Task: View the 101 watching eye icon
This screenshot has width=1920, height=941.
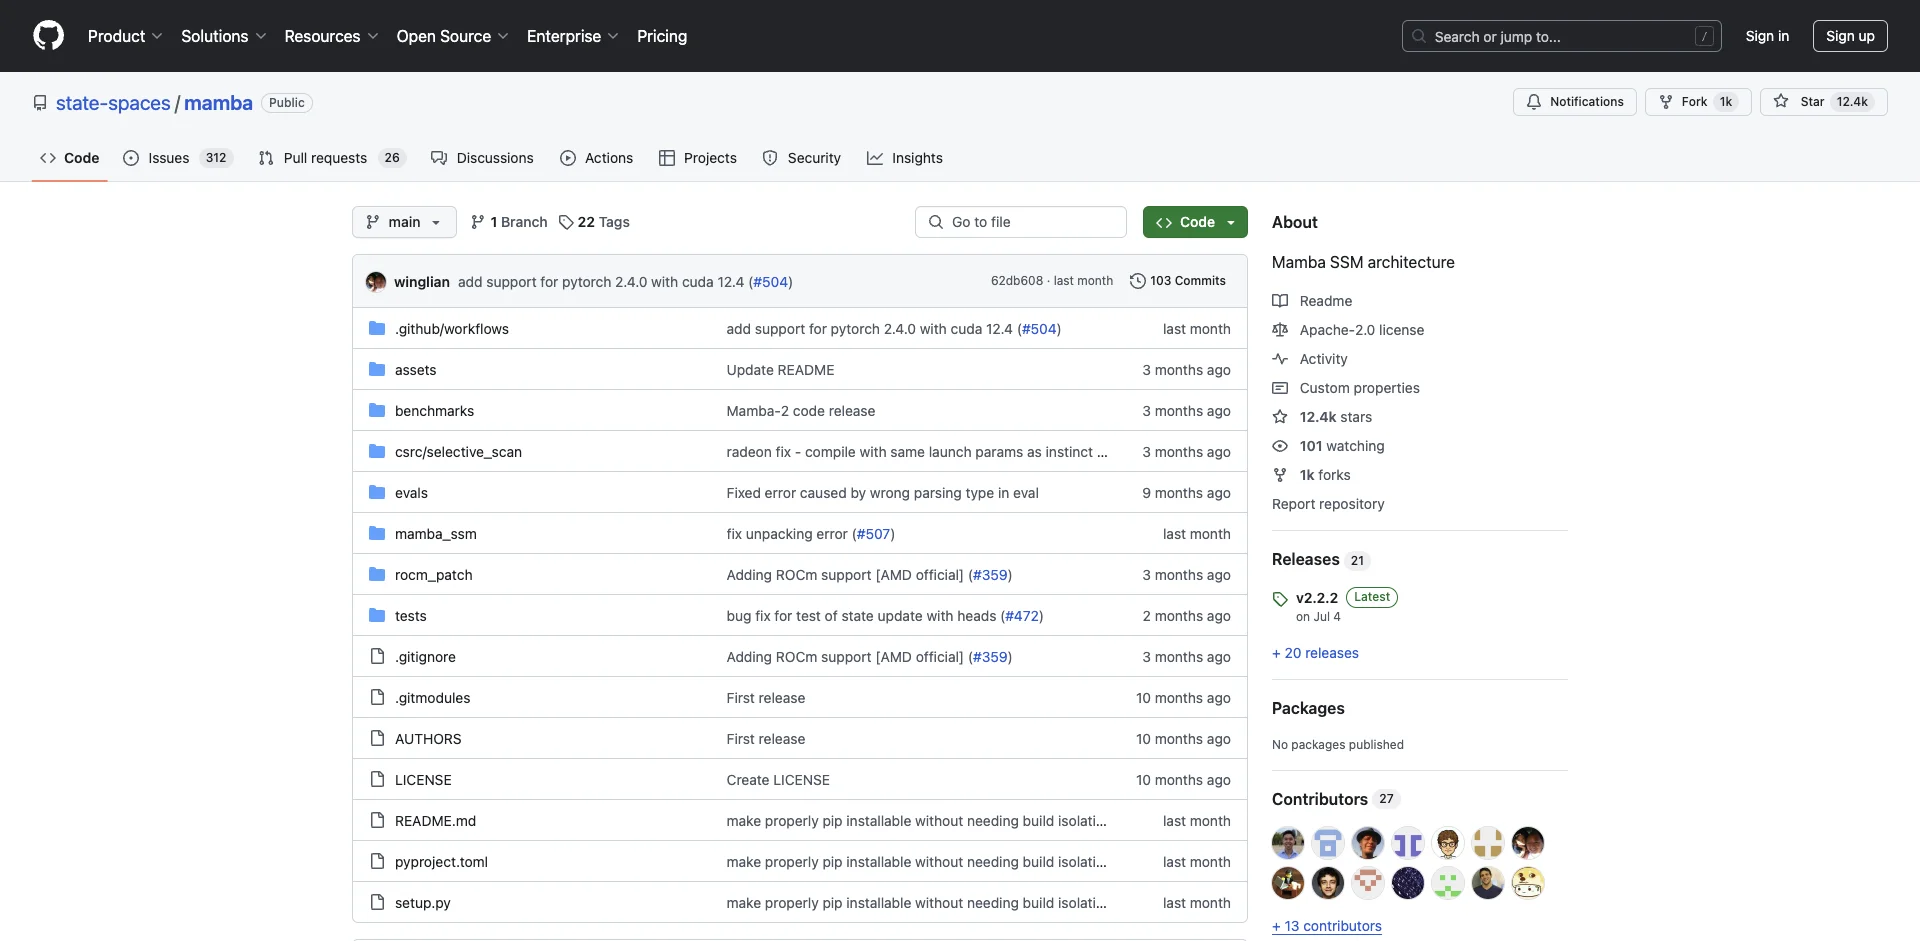Action: click(1280, 446)
